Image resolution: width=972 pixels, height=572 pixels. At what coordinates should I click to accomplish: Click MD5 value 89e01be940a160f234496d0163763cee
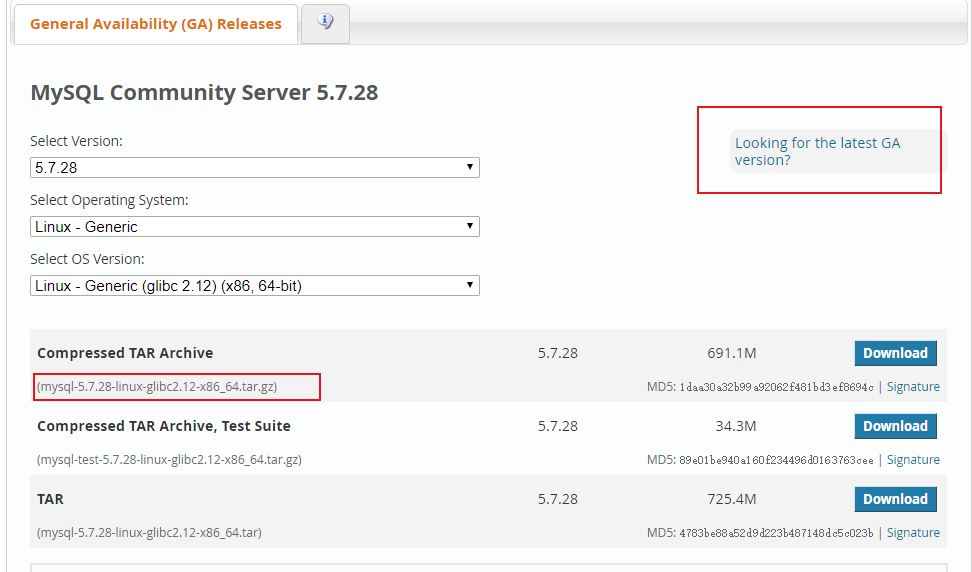coord(776,460)
